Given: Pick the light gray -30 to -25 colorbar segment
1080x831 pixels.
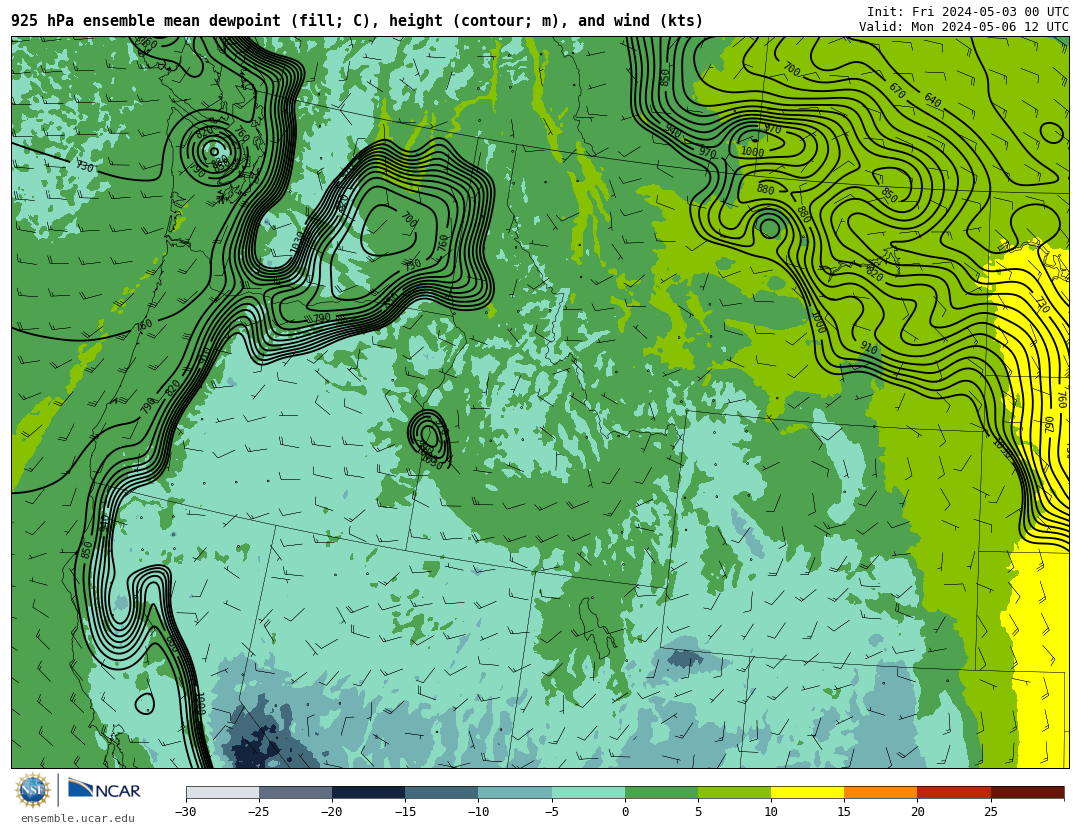Looking at the screenshot, I should tap(222, 792).
